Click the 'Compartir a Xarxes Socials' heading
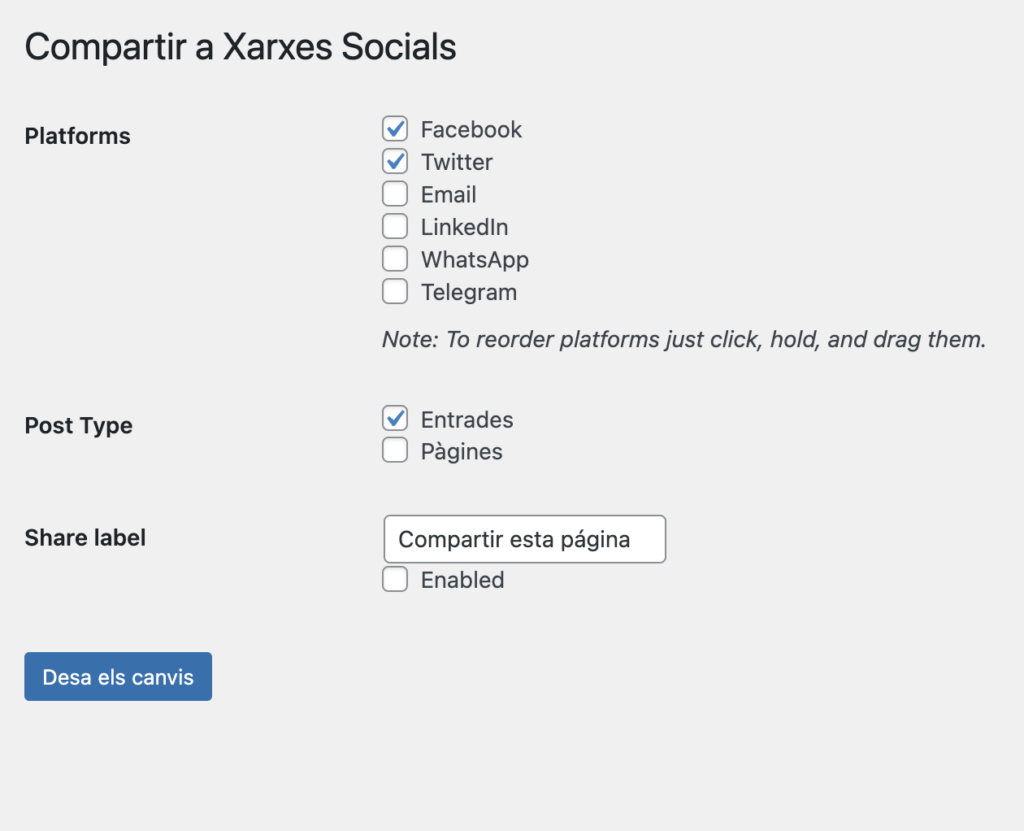This screenshot has height=831, width=1024. [240, 47]
